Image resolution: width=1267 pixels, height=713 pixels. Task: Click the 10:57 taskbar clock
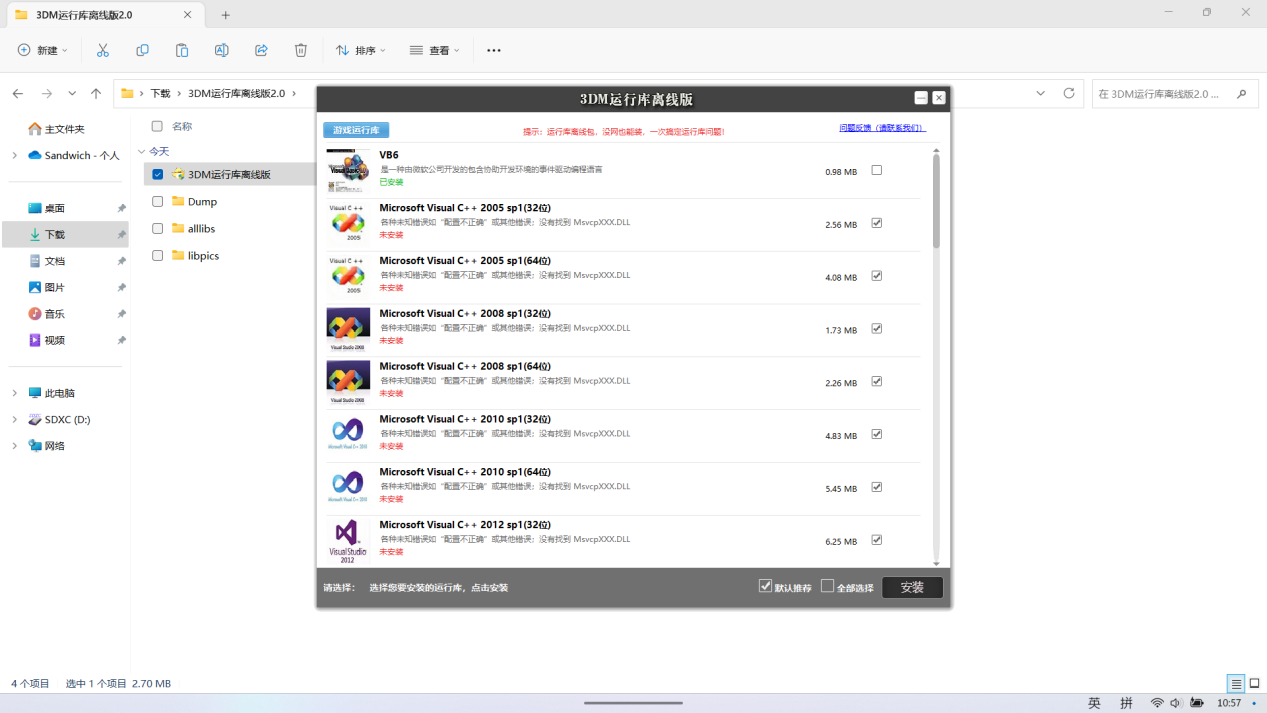(1229, 703)
